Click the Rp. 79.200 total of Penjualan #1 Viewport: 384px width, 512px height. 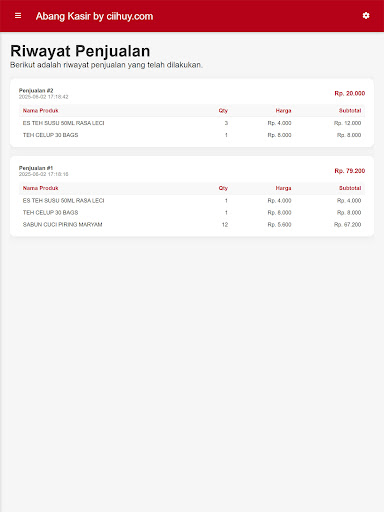coord(350,171)
